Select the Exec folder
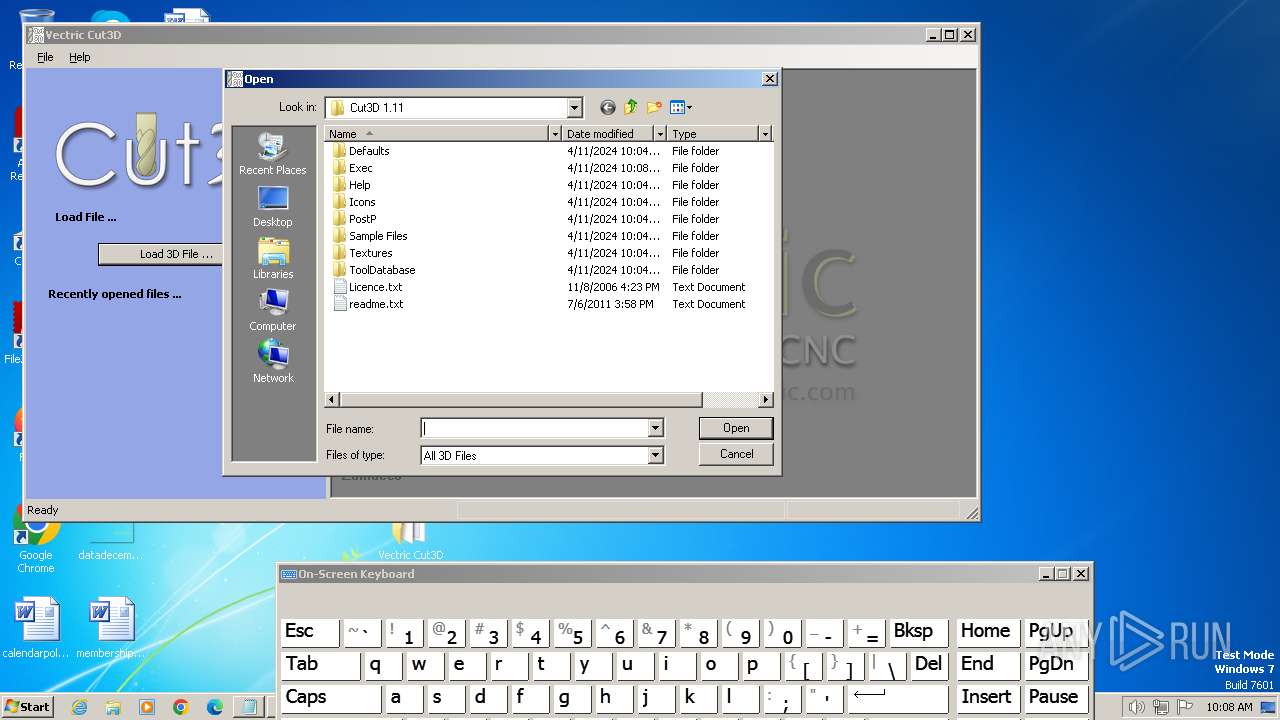This screenshot has width=1280, height=720. point(360,168)
